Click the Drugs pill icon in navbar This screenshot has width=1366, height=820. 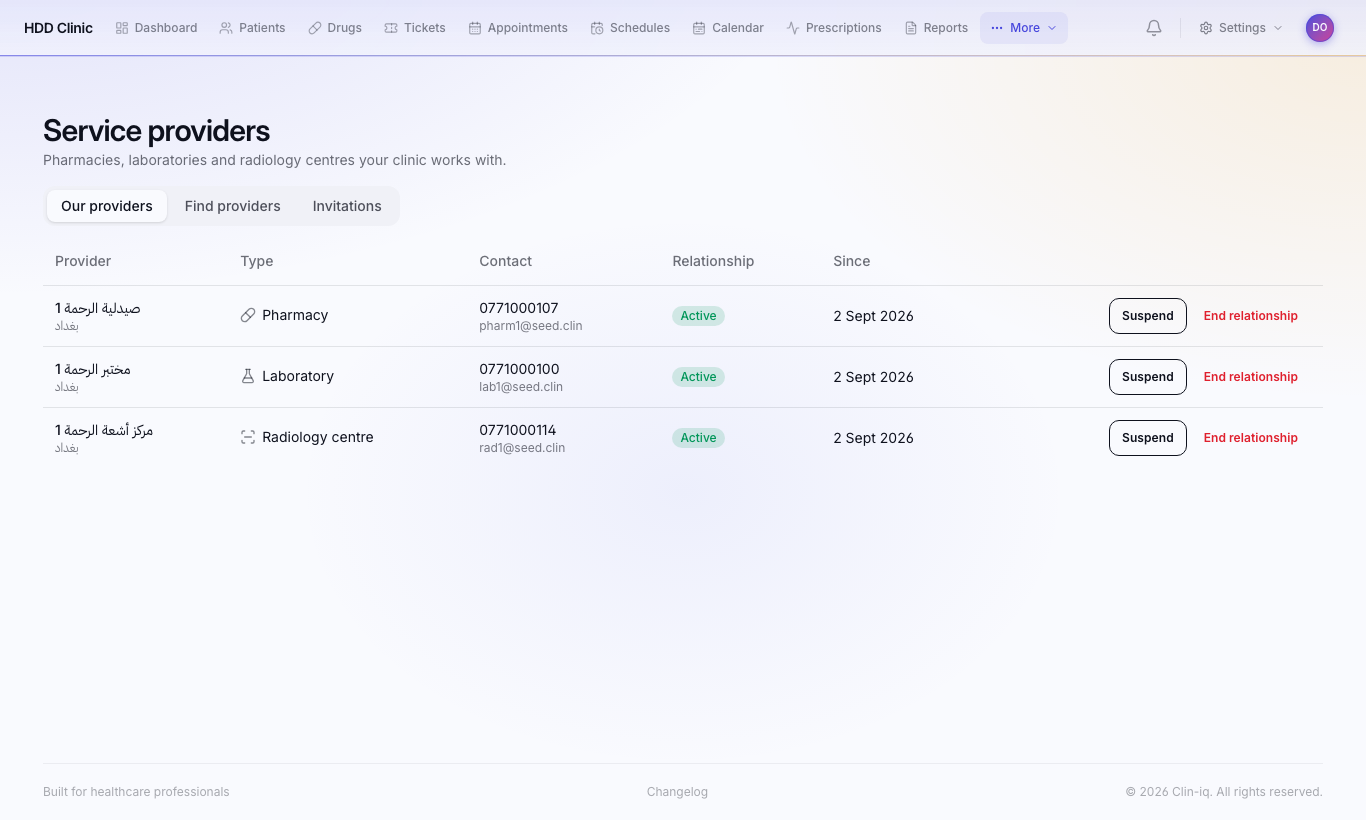click(315, 28)
